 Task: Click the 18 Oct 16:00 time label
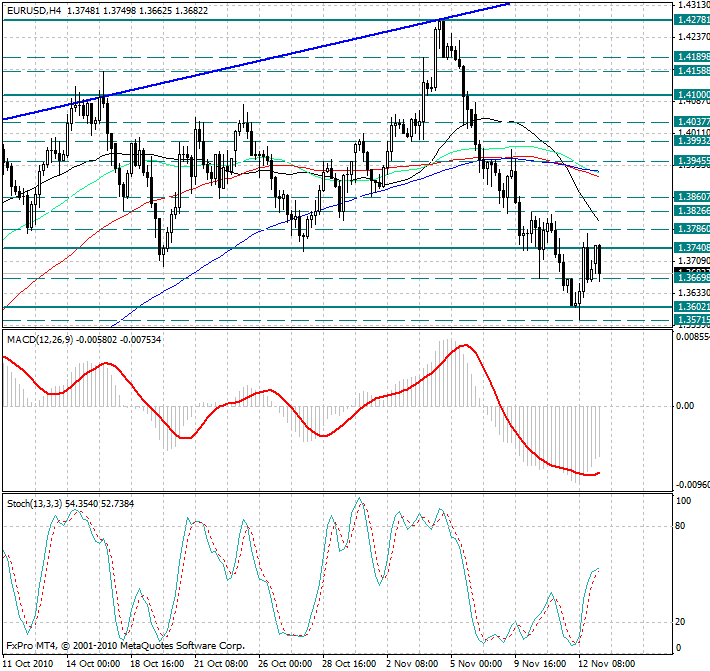pos(157,664)
